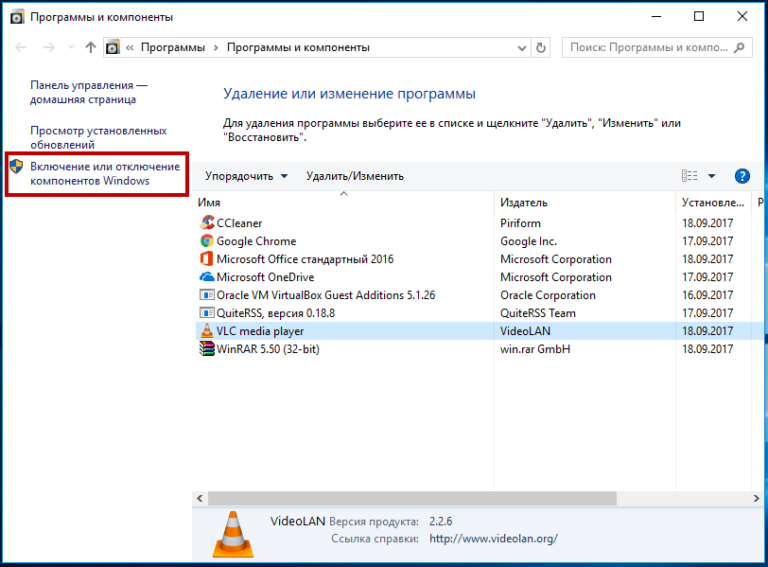This screenshot has width=768, height=567.
Task: Expand the address bar history dropdown
Action: [522, 48]
